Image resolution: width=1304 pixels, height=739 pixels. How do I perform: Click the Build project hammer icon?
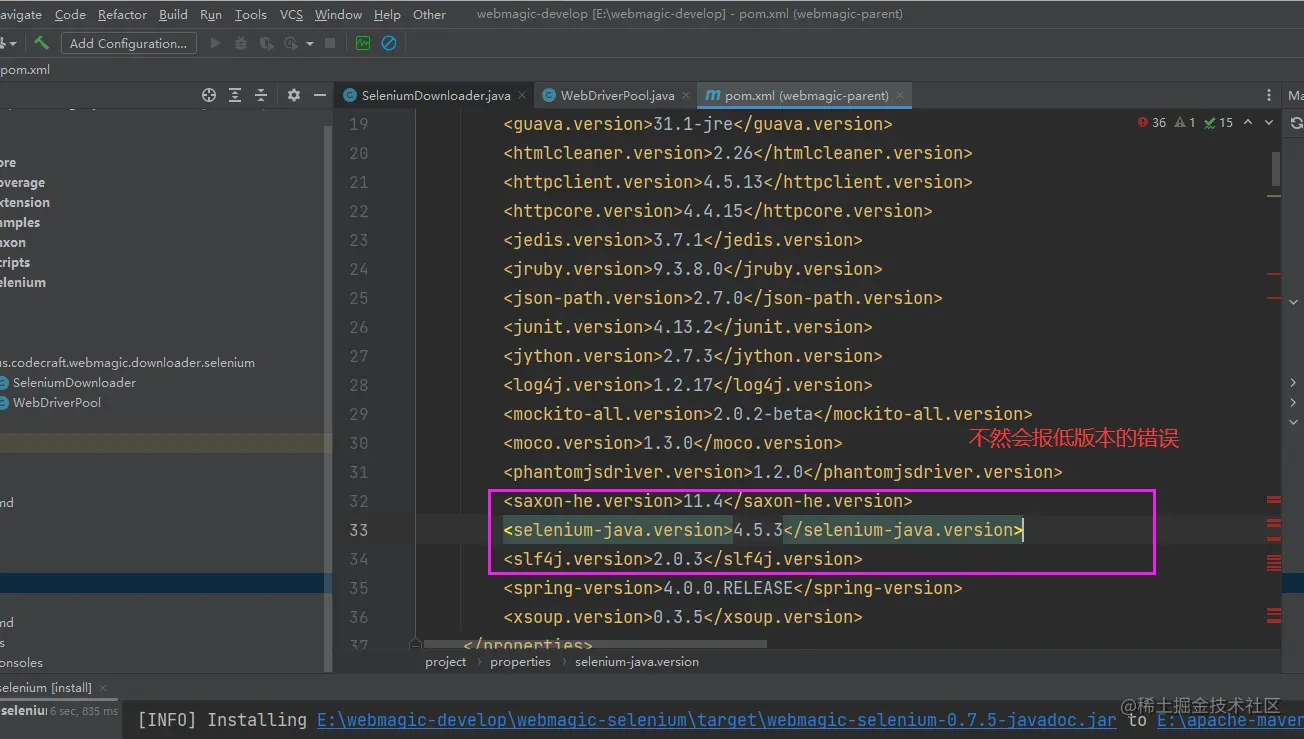(40, 43)
